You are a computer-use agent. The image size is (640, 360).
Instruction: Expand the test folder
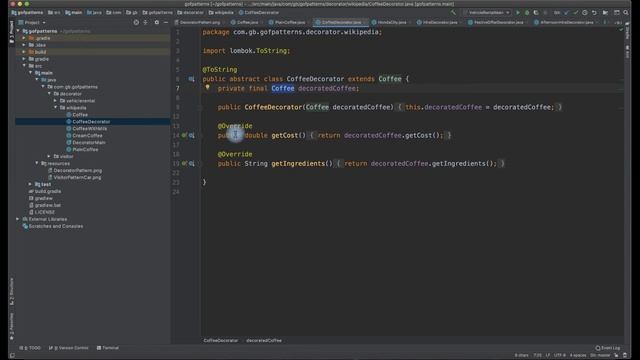click(30, 184)
